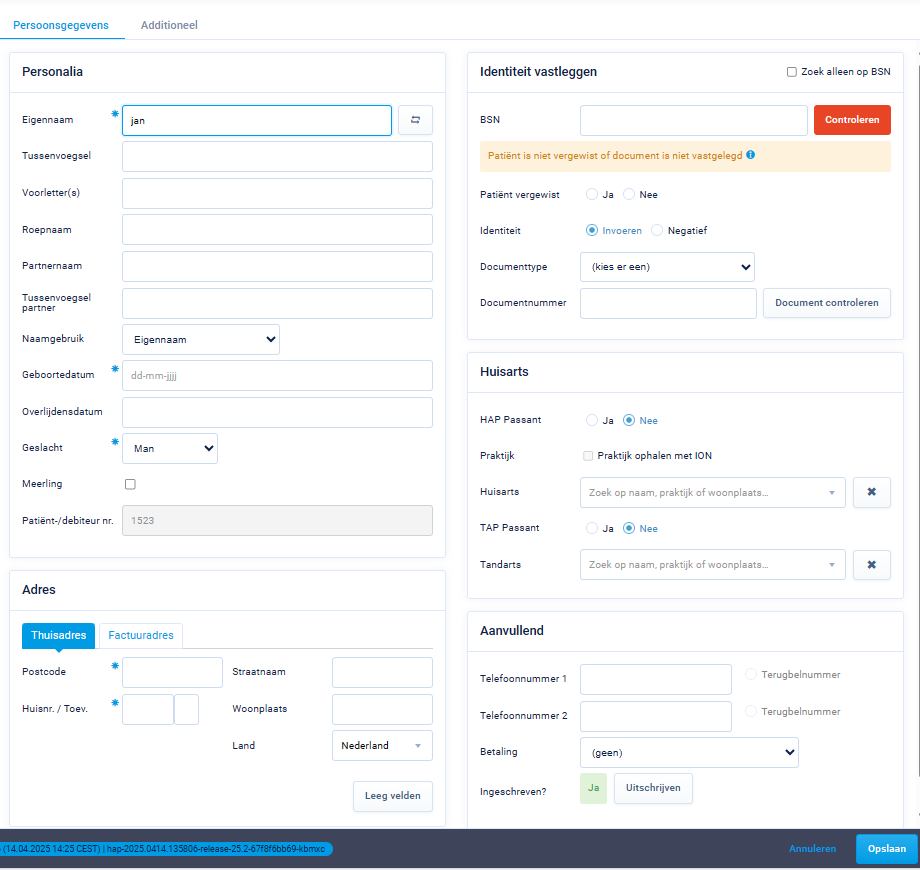Expand the Land selection dropdown
Viewport: 920px width, 870px height.
[x=382, y=746]
